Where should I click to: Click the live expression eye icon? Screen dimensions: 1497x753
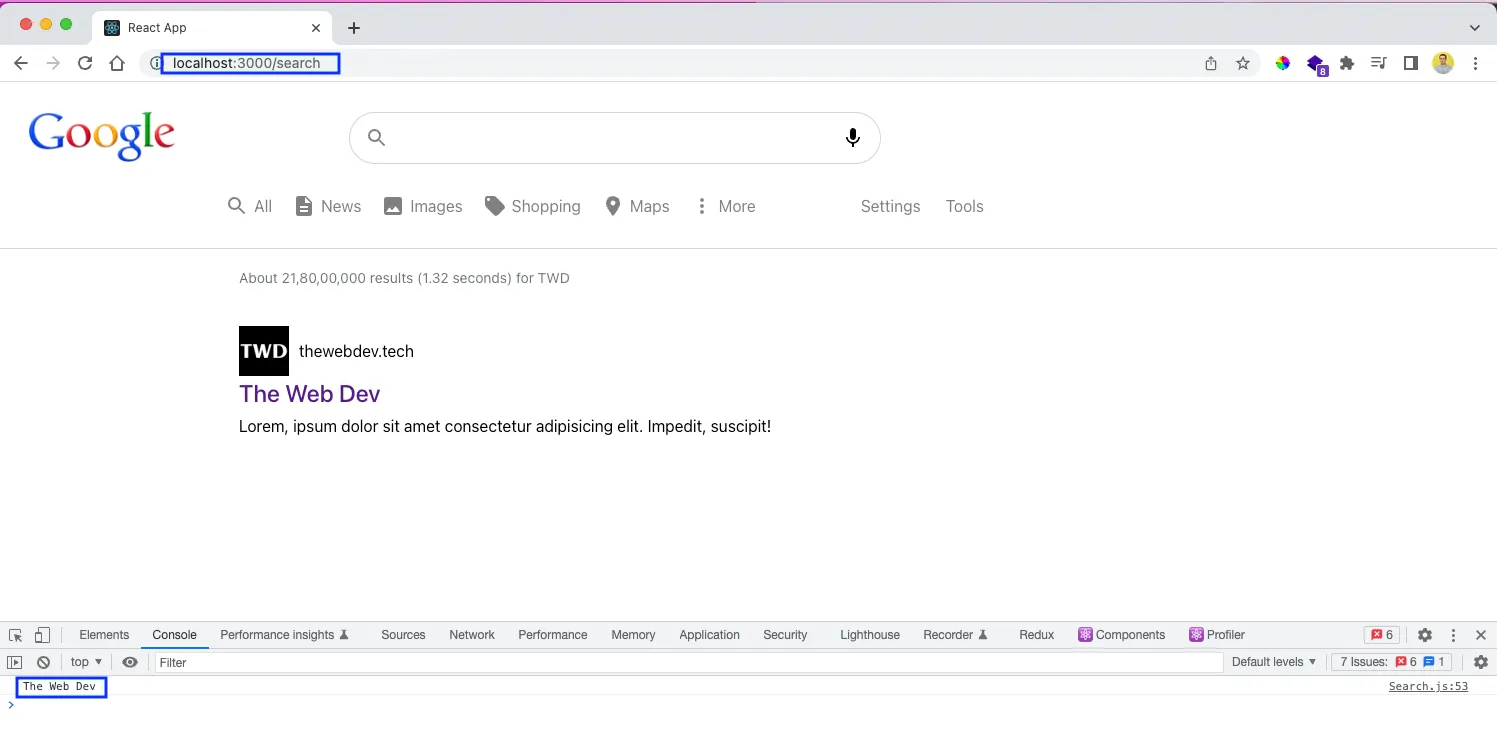(130, 662)
